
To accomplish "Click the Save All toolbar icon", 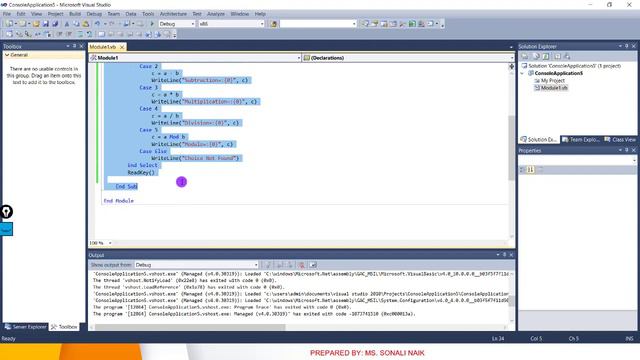I will 55,24.
